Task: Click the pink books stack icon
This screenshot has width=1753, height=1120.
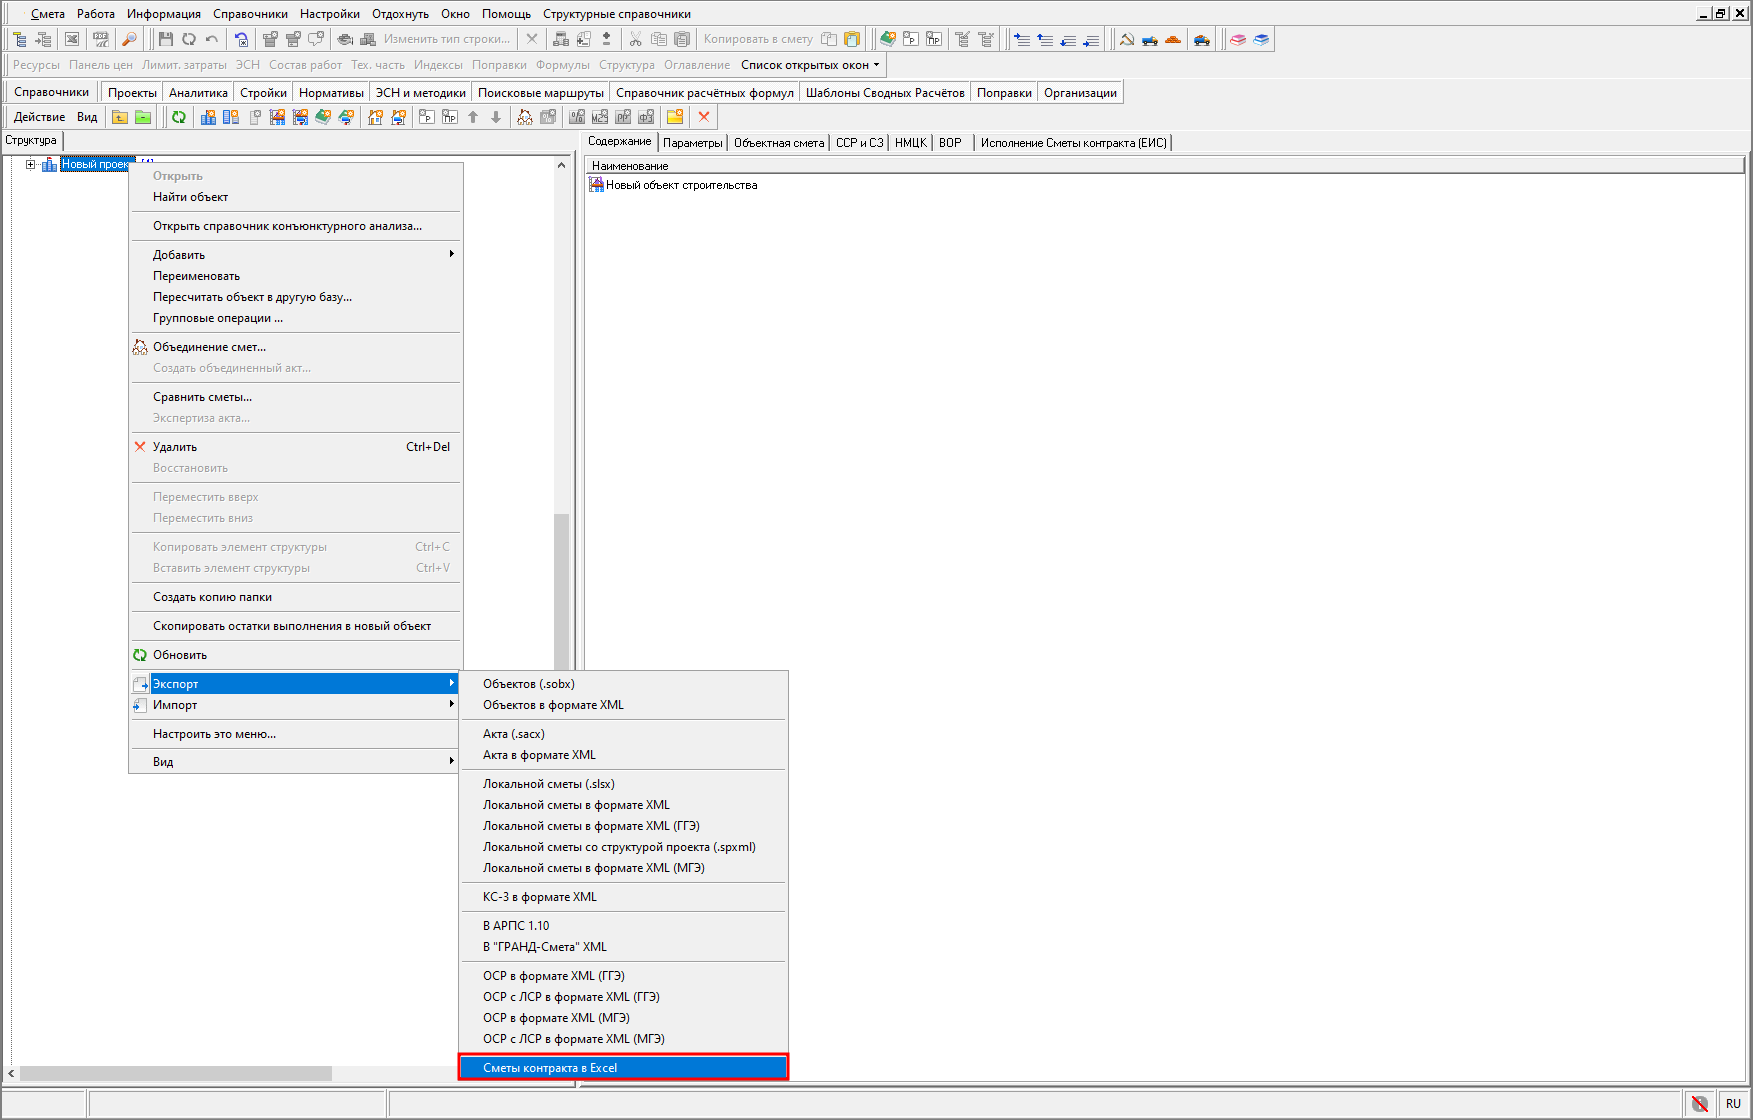Action: (1238, 39)
